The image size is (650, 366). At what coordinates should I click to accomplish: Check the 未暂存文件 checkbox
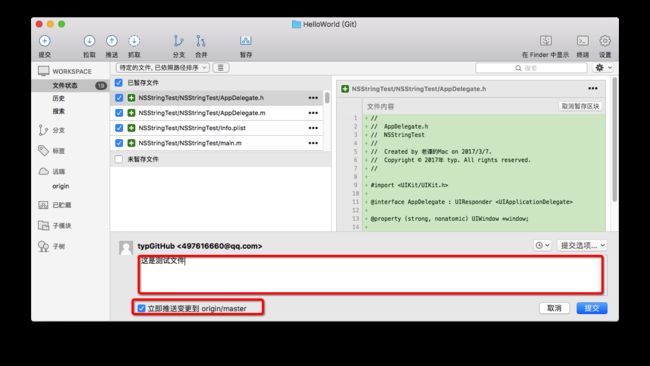119,159
